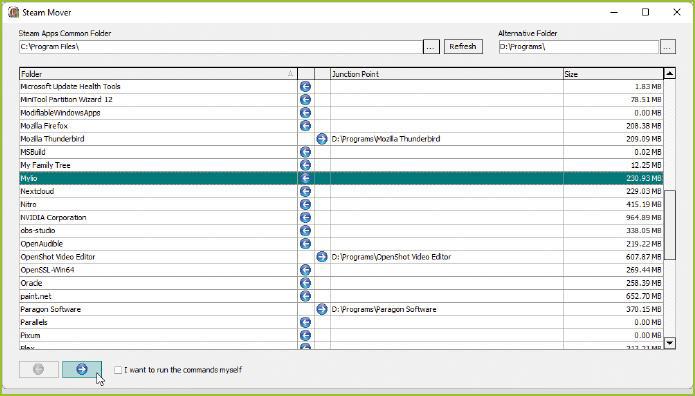This screenshot has width=695, height=396.
Task: Click left arrow icon for obs-studio
Action: (x=305, y=231)
